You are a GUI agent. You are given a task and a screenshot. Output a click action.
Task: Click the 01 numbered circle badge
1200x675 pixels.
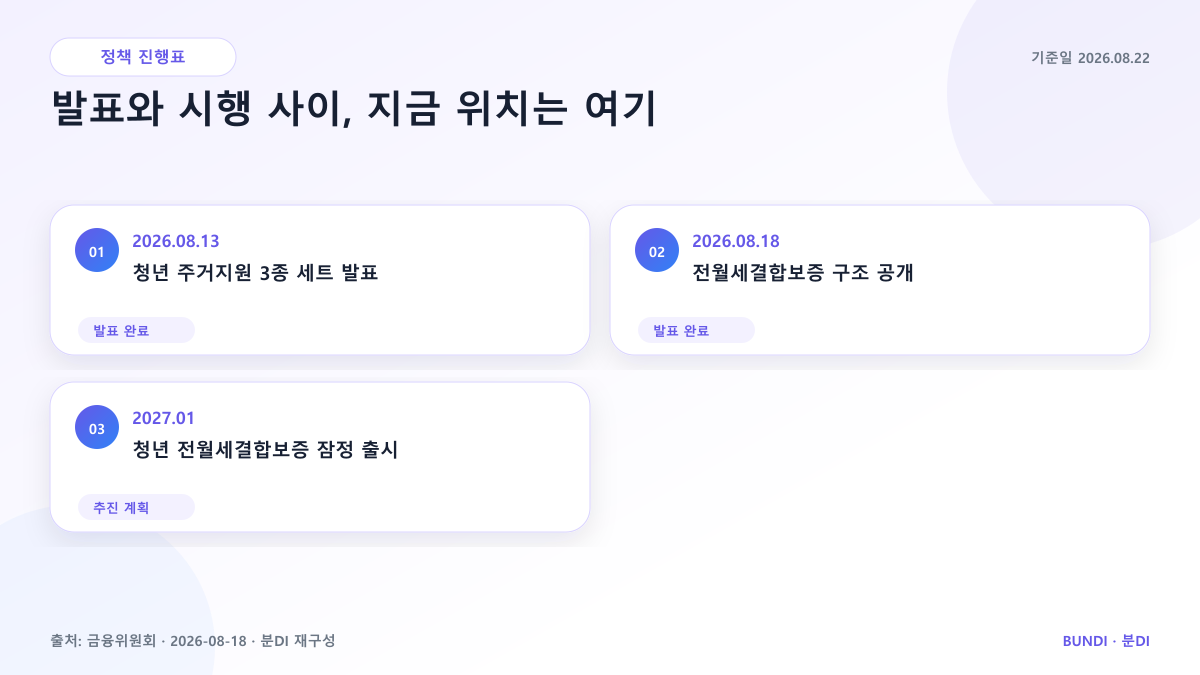[97, 250]
